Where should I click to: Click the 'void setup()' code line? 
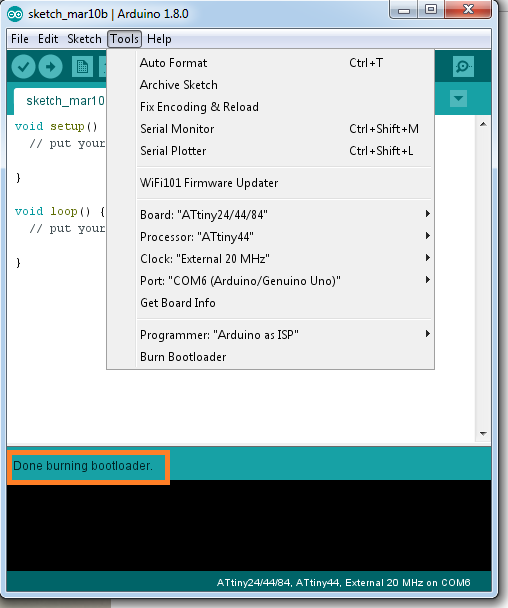pos(56,126)
